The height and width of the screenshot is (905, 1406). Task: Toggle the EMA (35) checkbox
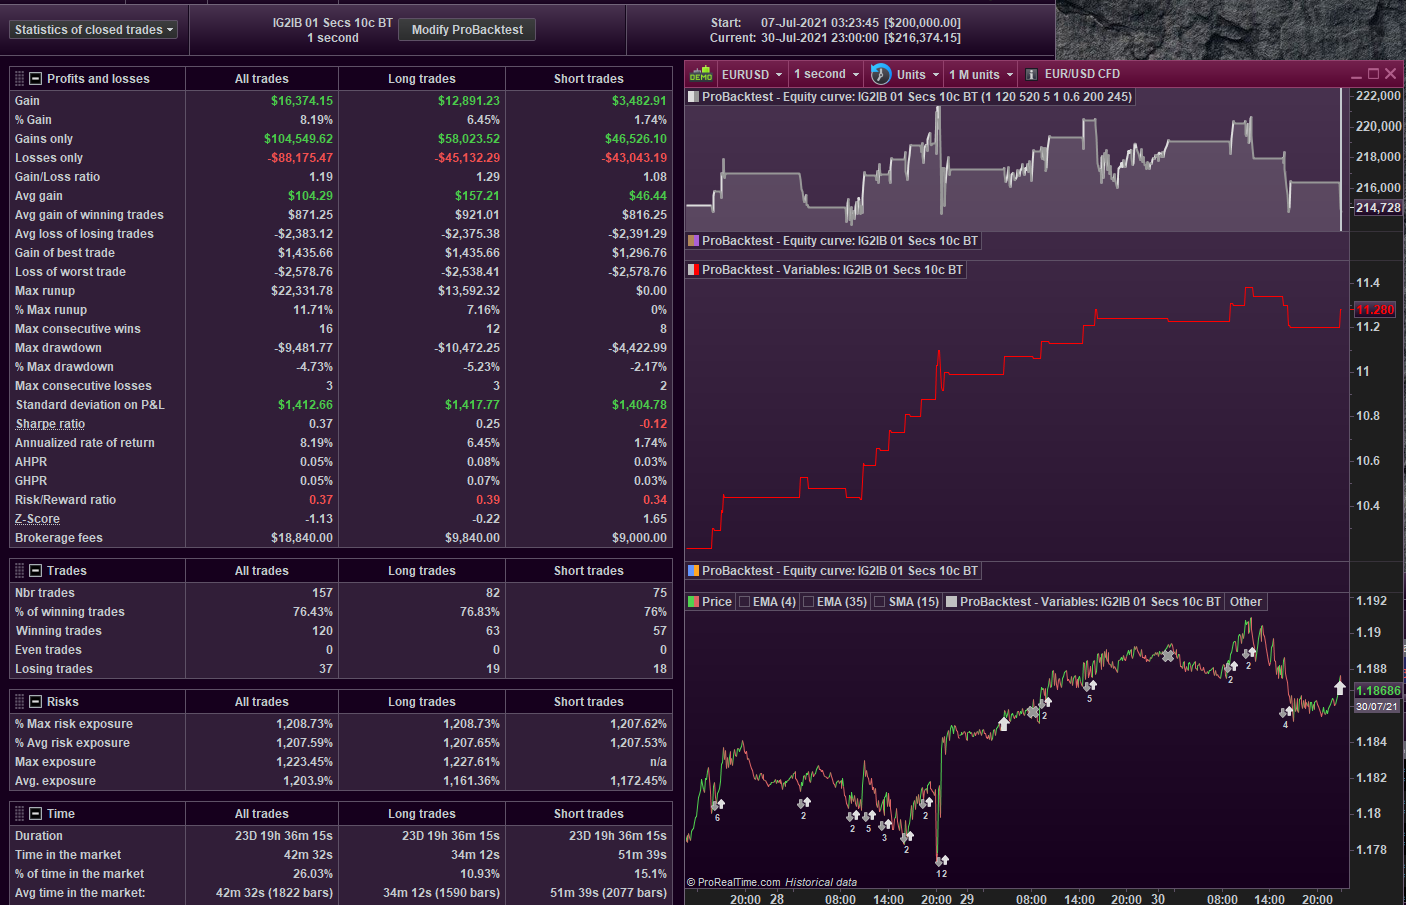(808, 602)
